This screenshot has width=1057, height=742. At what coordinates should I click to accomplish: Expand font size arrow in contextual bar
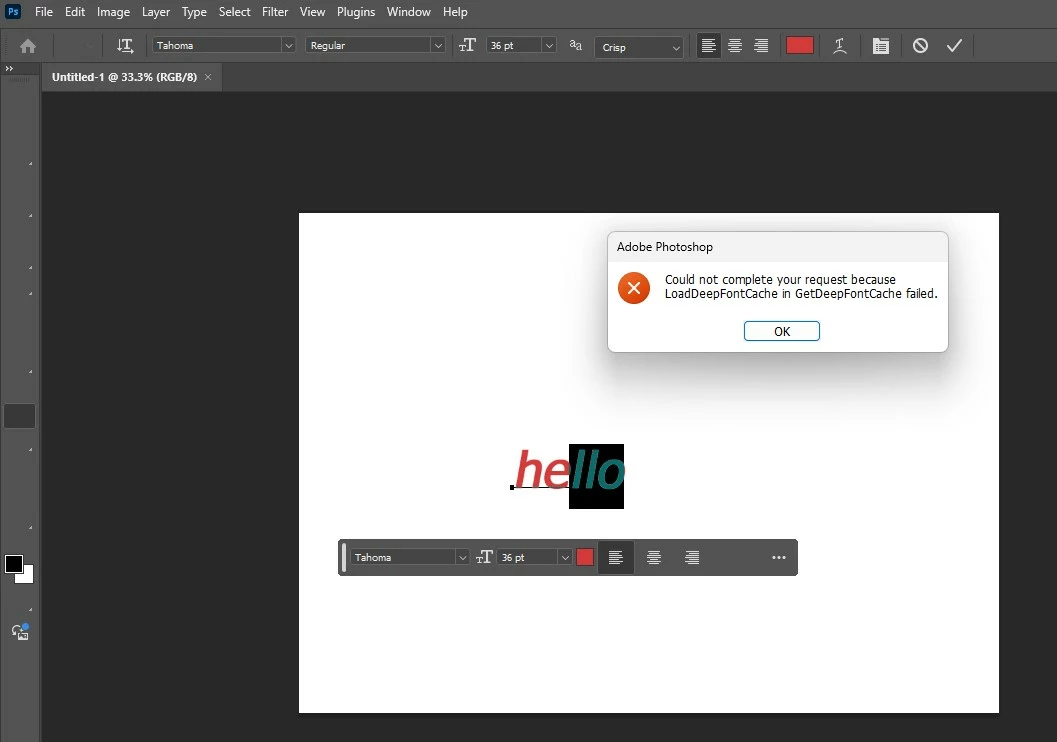pos(565,557)
